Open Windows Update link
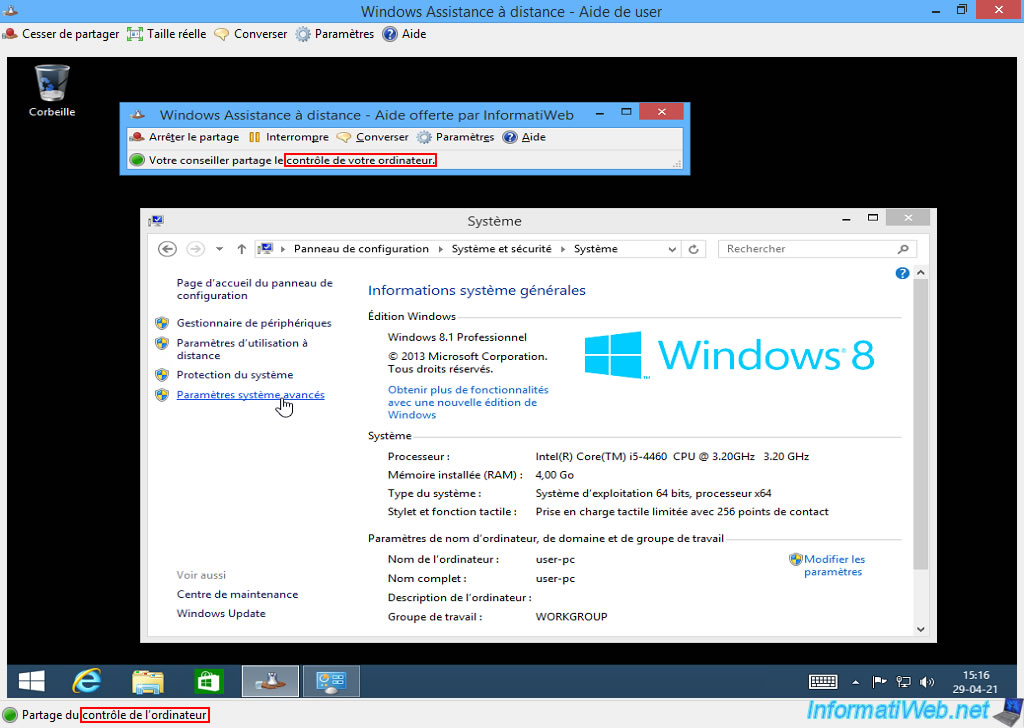This screenshot has height=728, width=1024. coord(221,614)
